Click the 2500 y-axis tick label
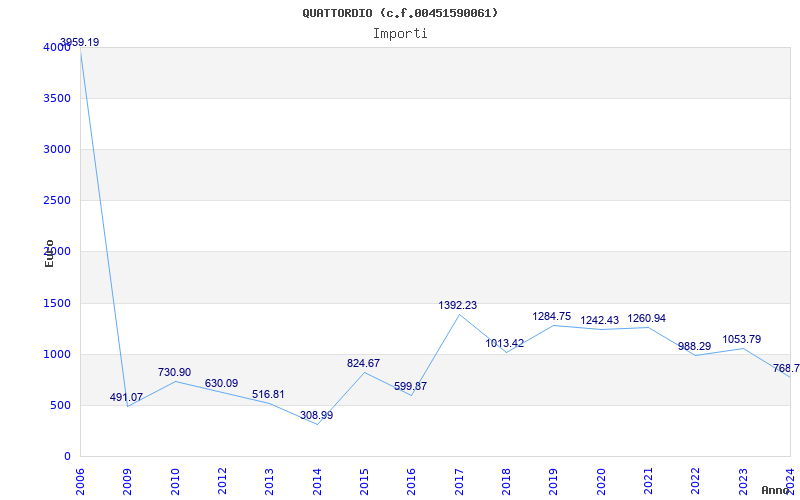Image resolution: width=800 pixels, height=500 pixels. tap(57, 201)
